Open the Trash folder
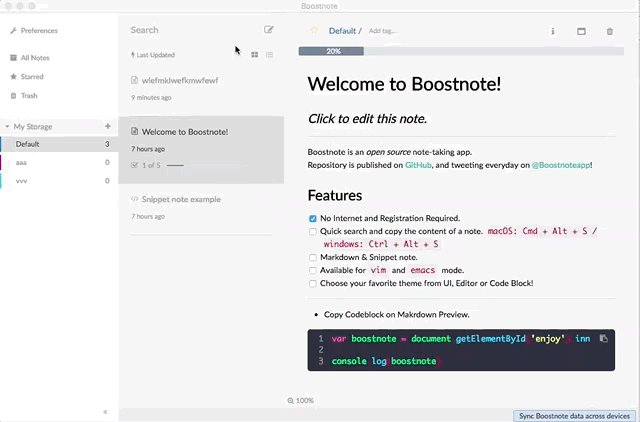Screen dimensions: 640x422 pyautogui.click(x=24, y=96)
